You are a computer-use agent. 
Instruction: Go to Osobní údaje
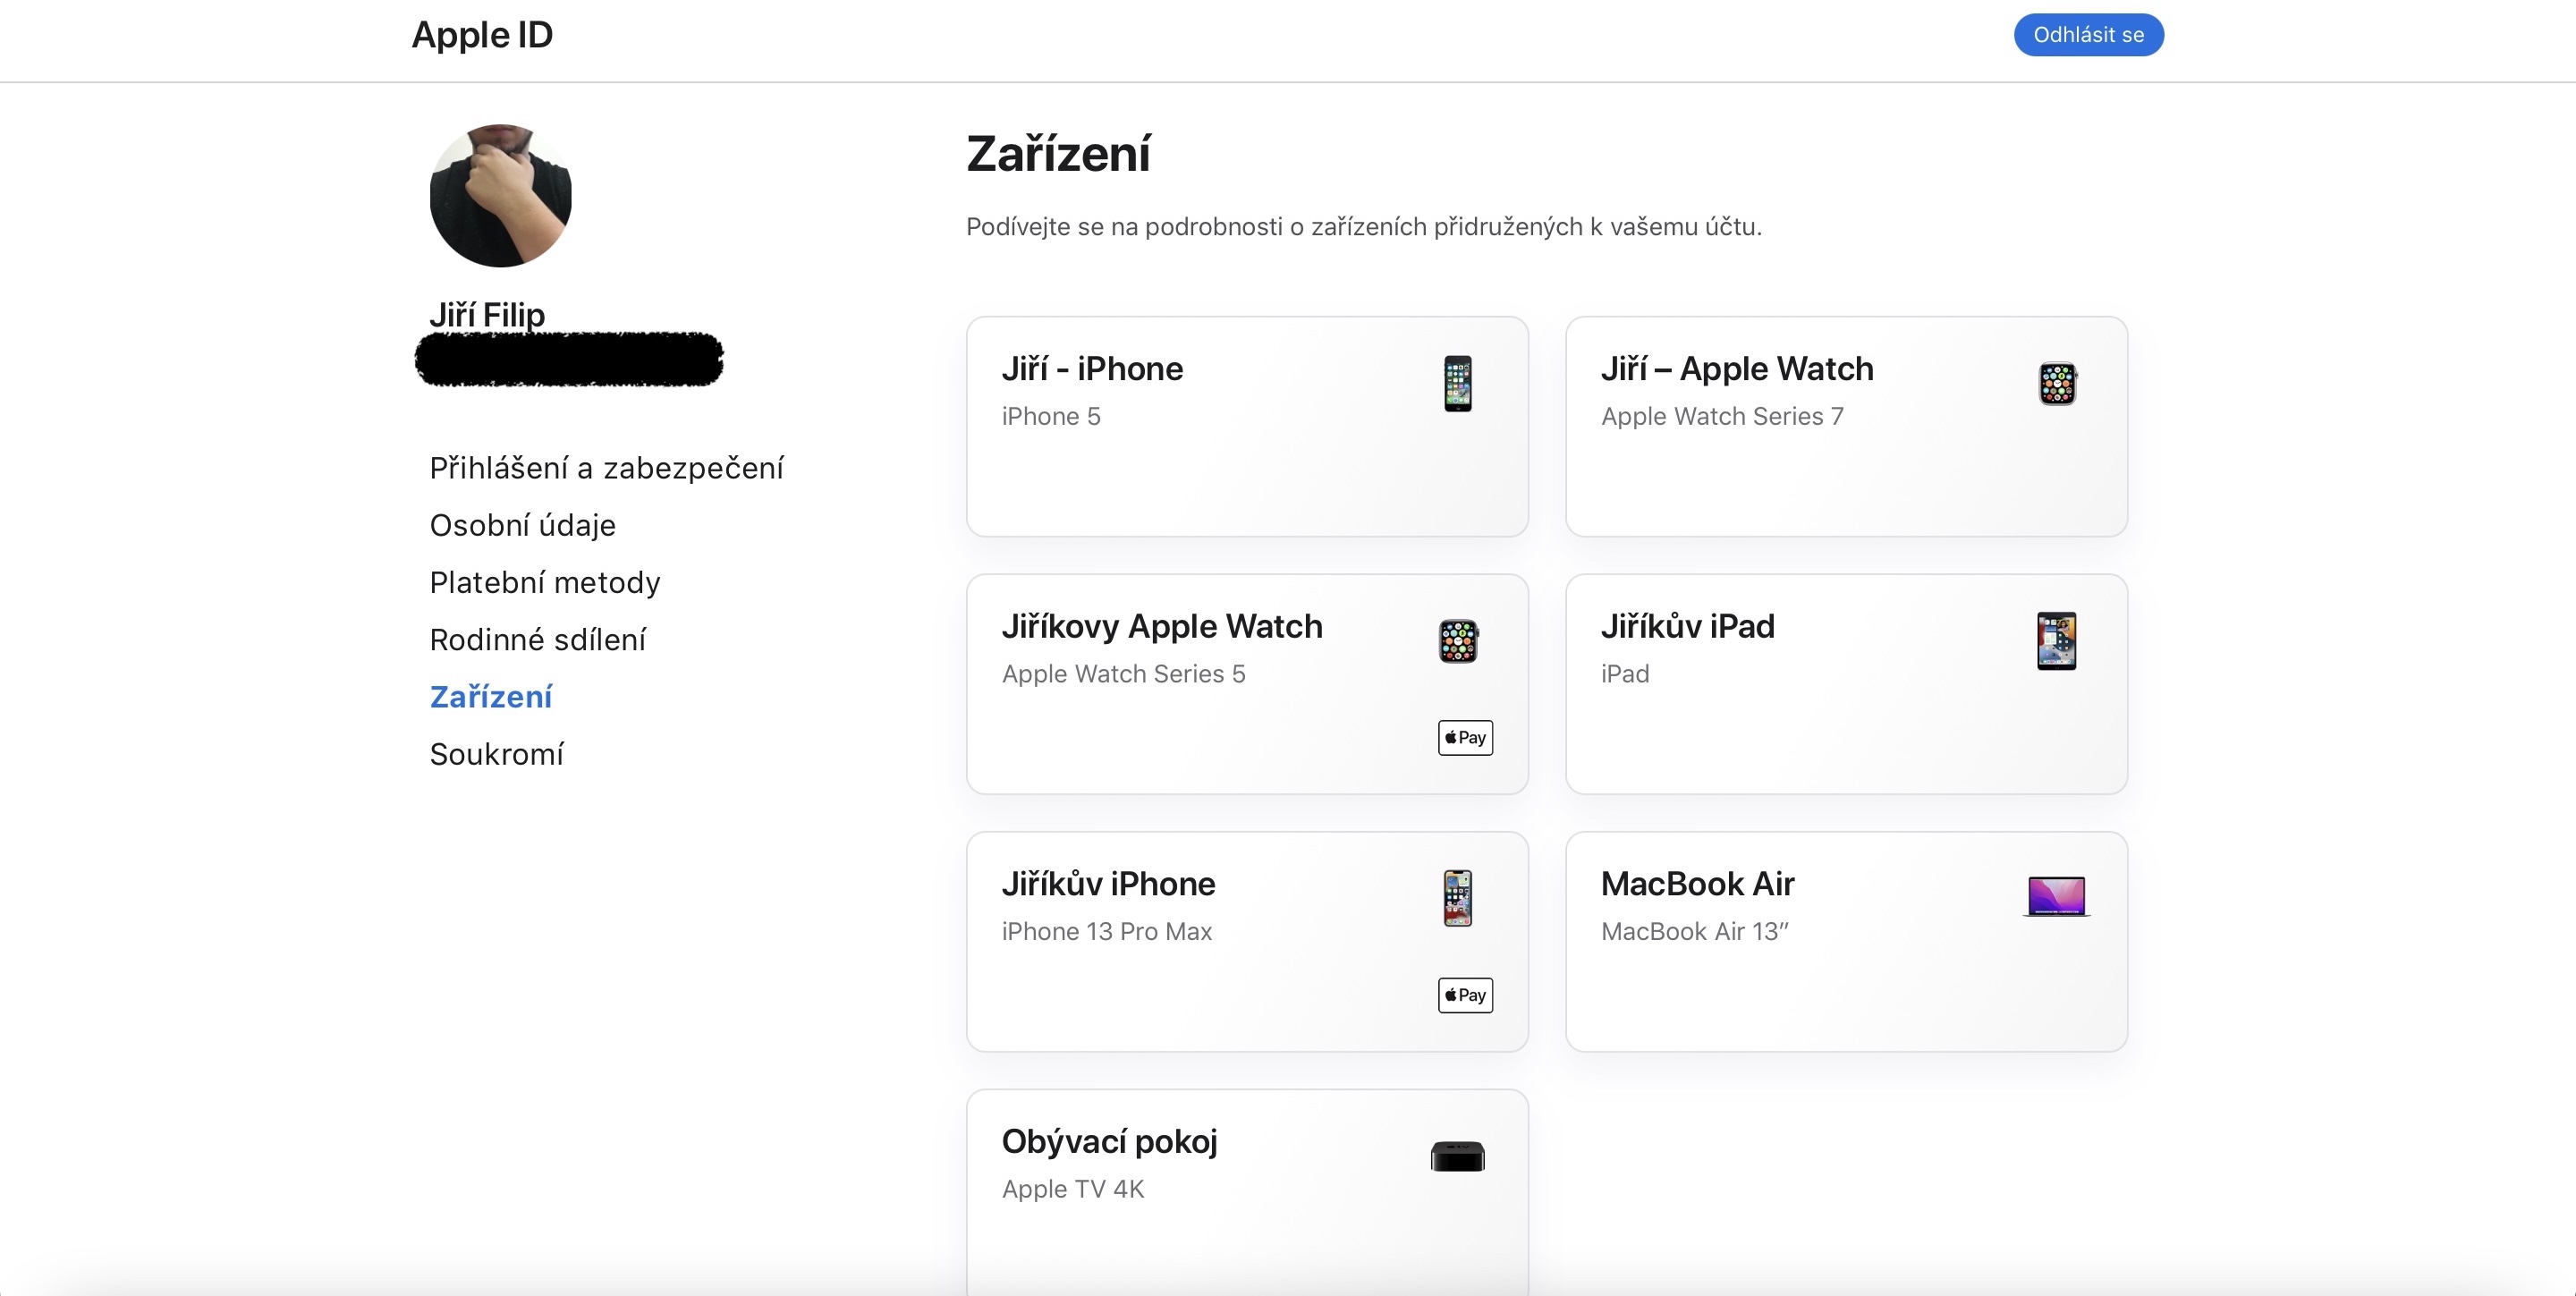522,525
